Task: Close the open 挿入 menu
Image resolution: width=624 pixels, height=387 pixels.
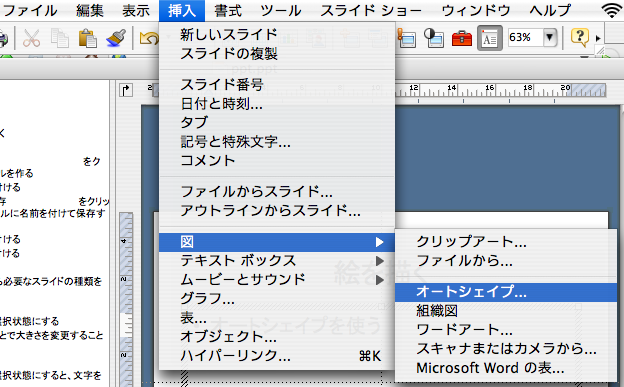Action: (x=182, y=10)
